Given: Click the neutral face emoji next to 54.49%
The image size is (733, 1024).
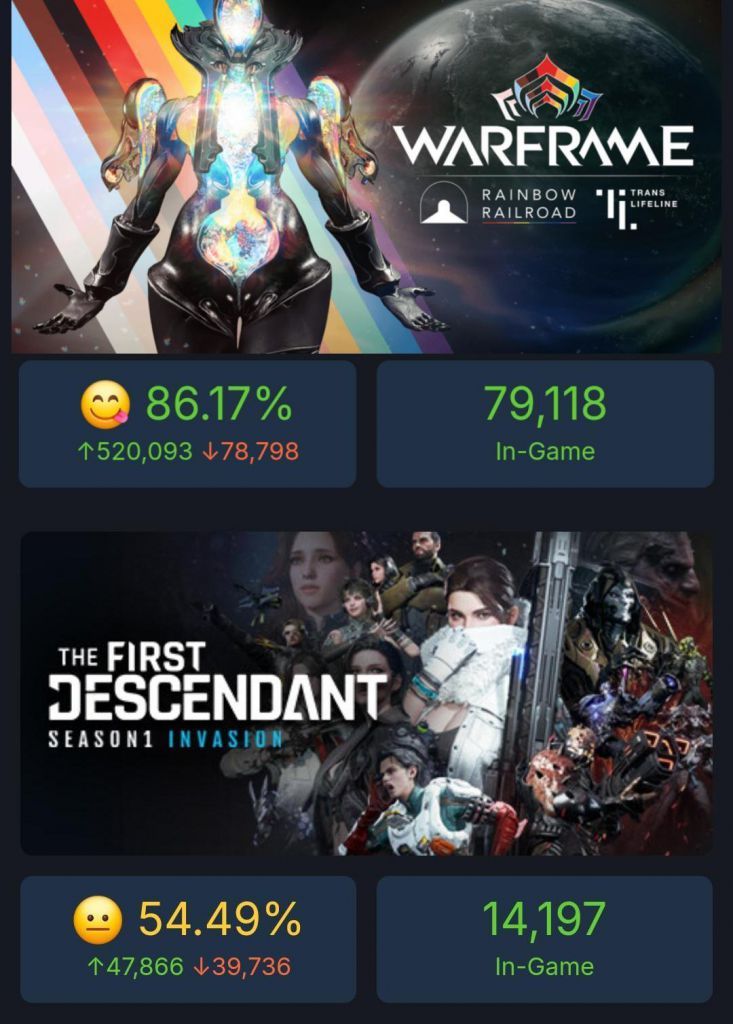Looking at the screenshot, I should (97, 920).
